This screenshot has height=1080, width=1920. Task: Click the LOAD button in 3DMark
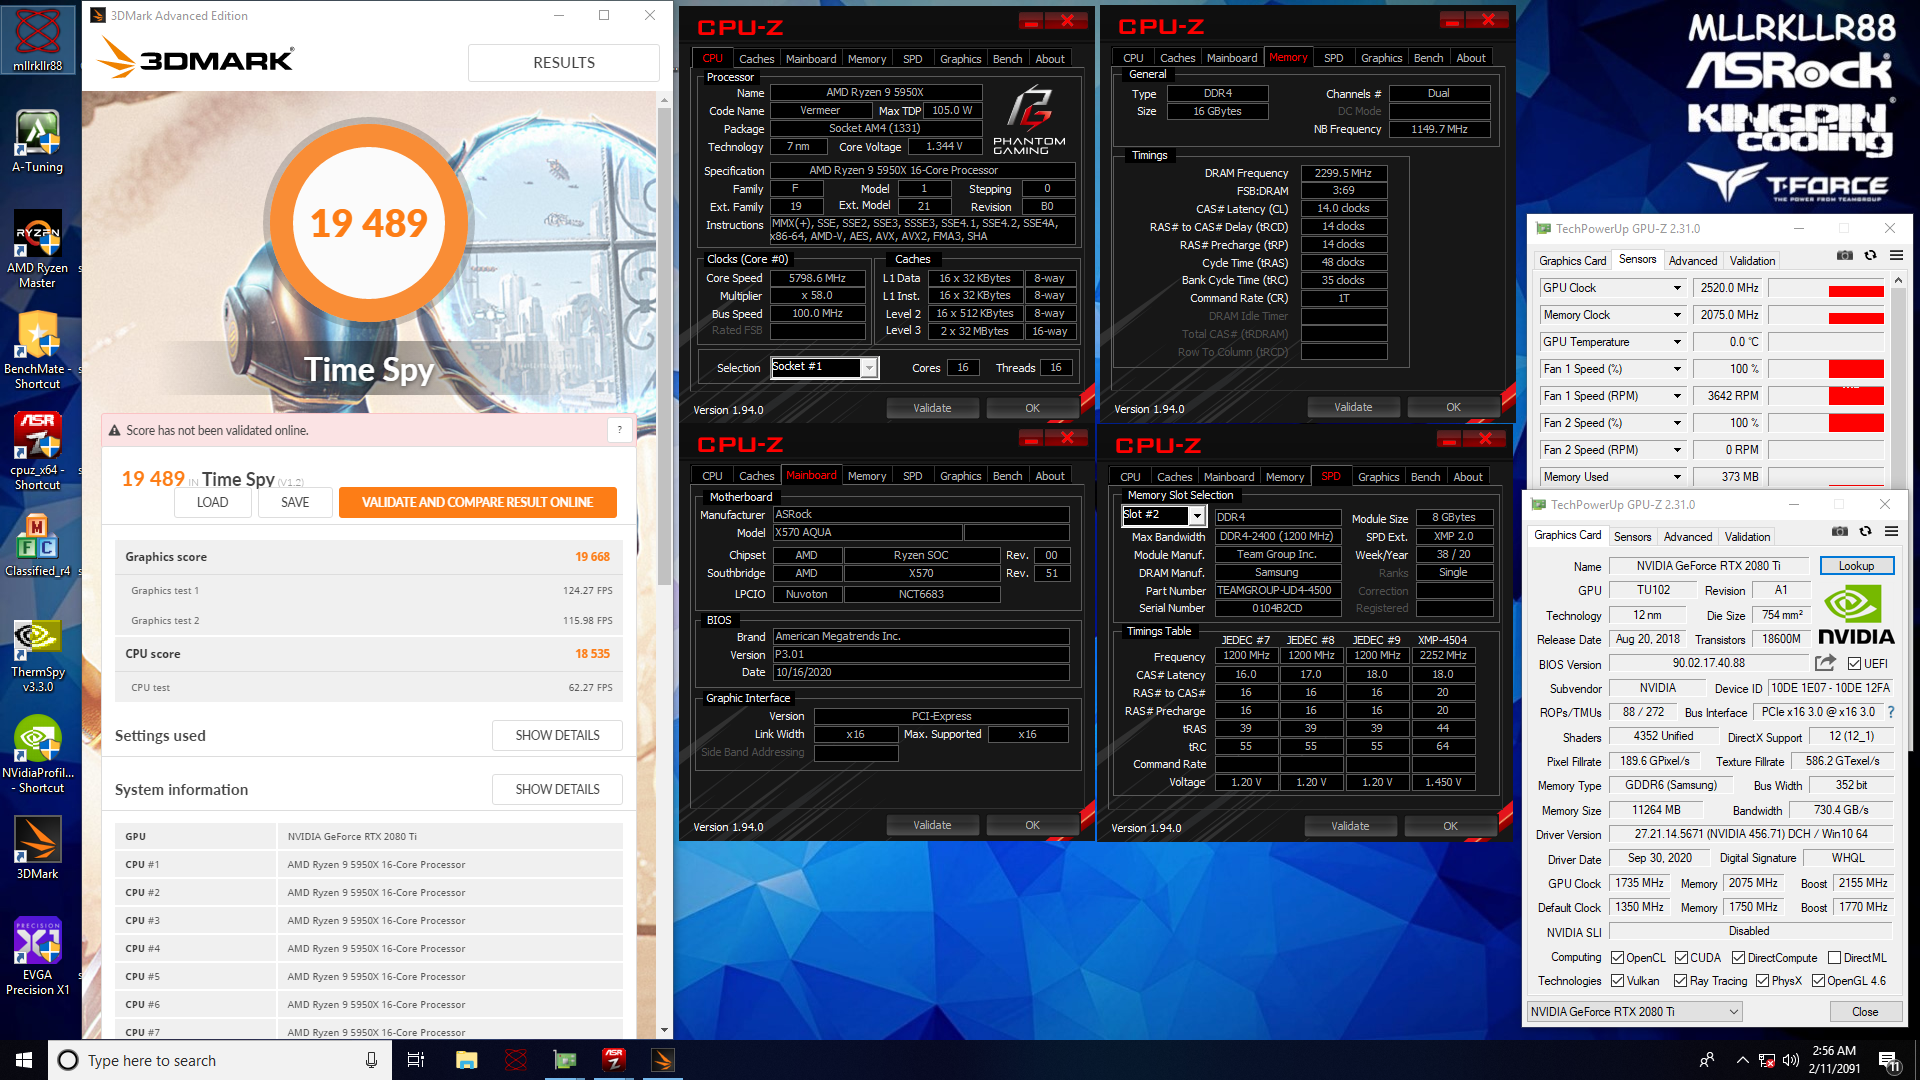click(x=212, y=502)
